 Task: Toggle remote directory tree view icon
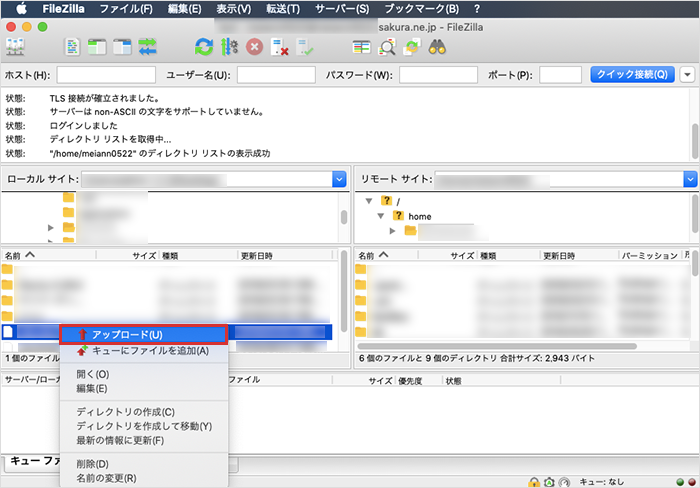pos(123,46)
